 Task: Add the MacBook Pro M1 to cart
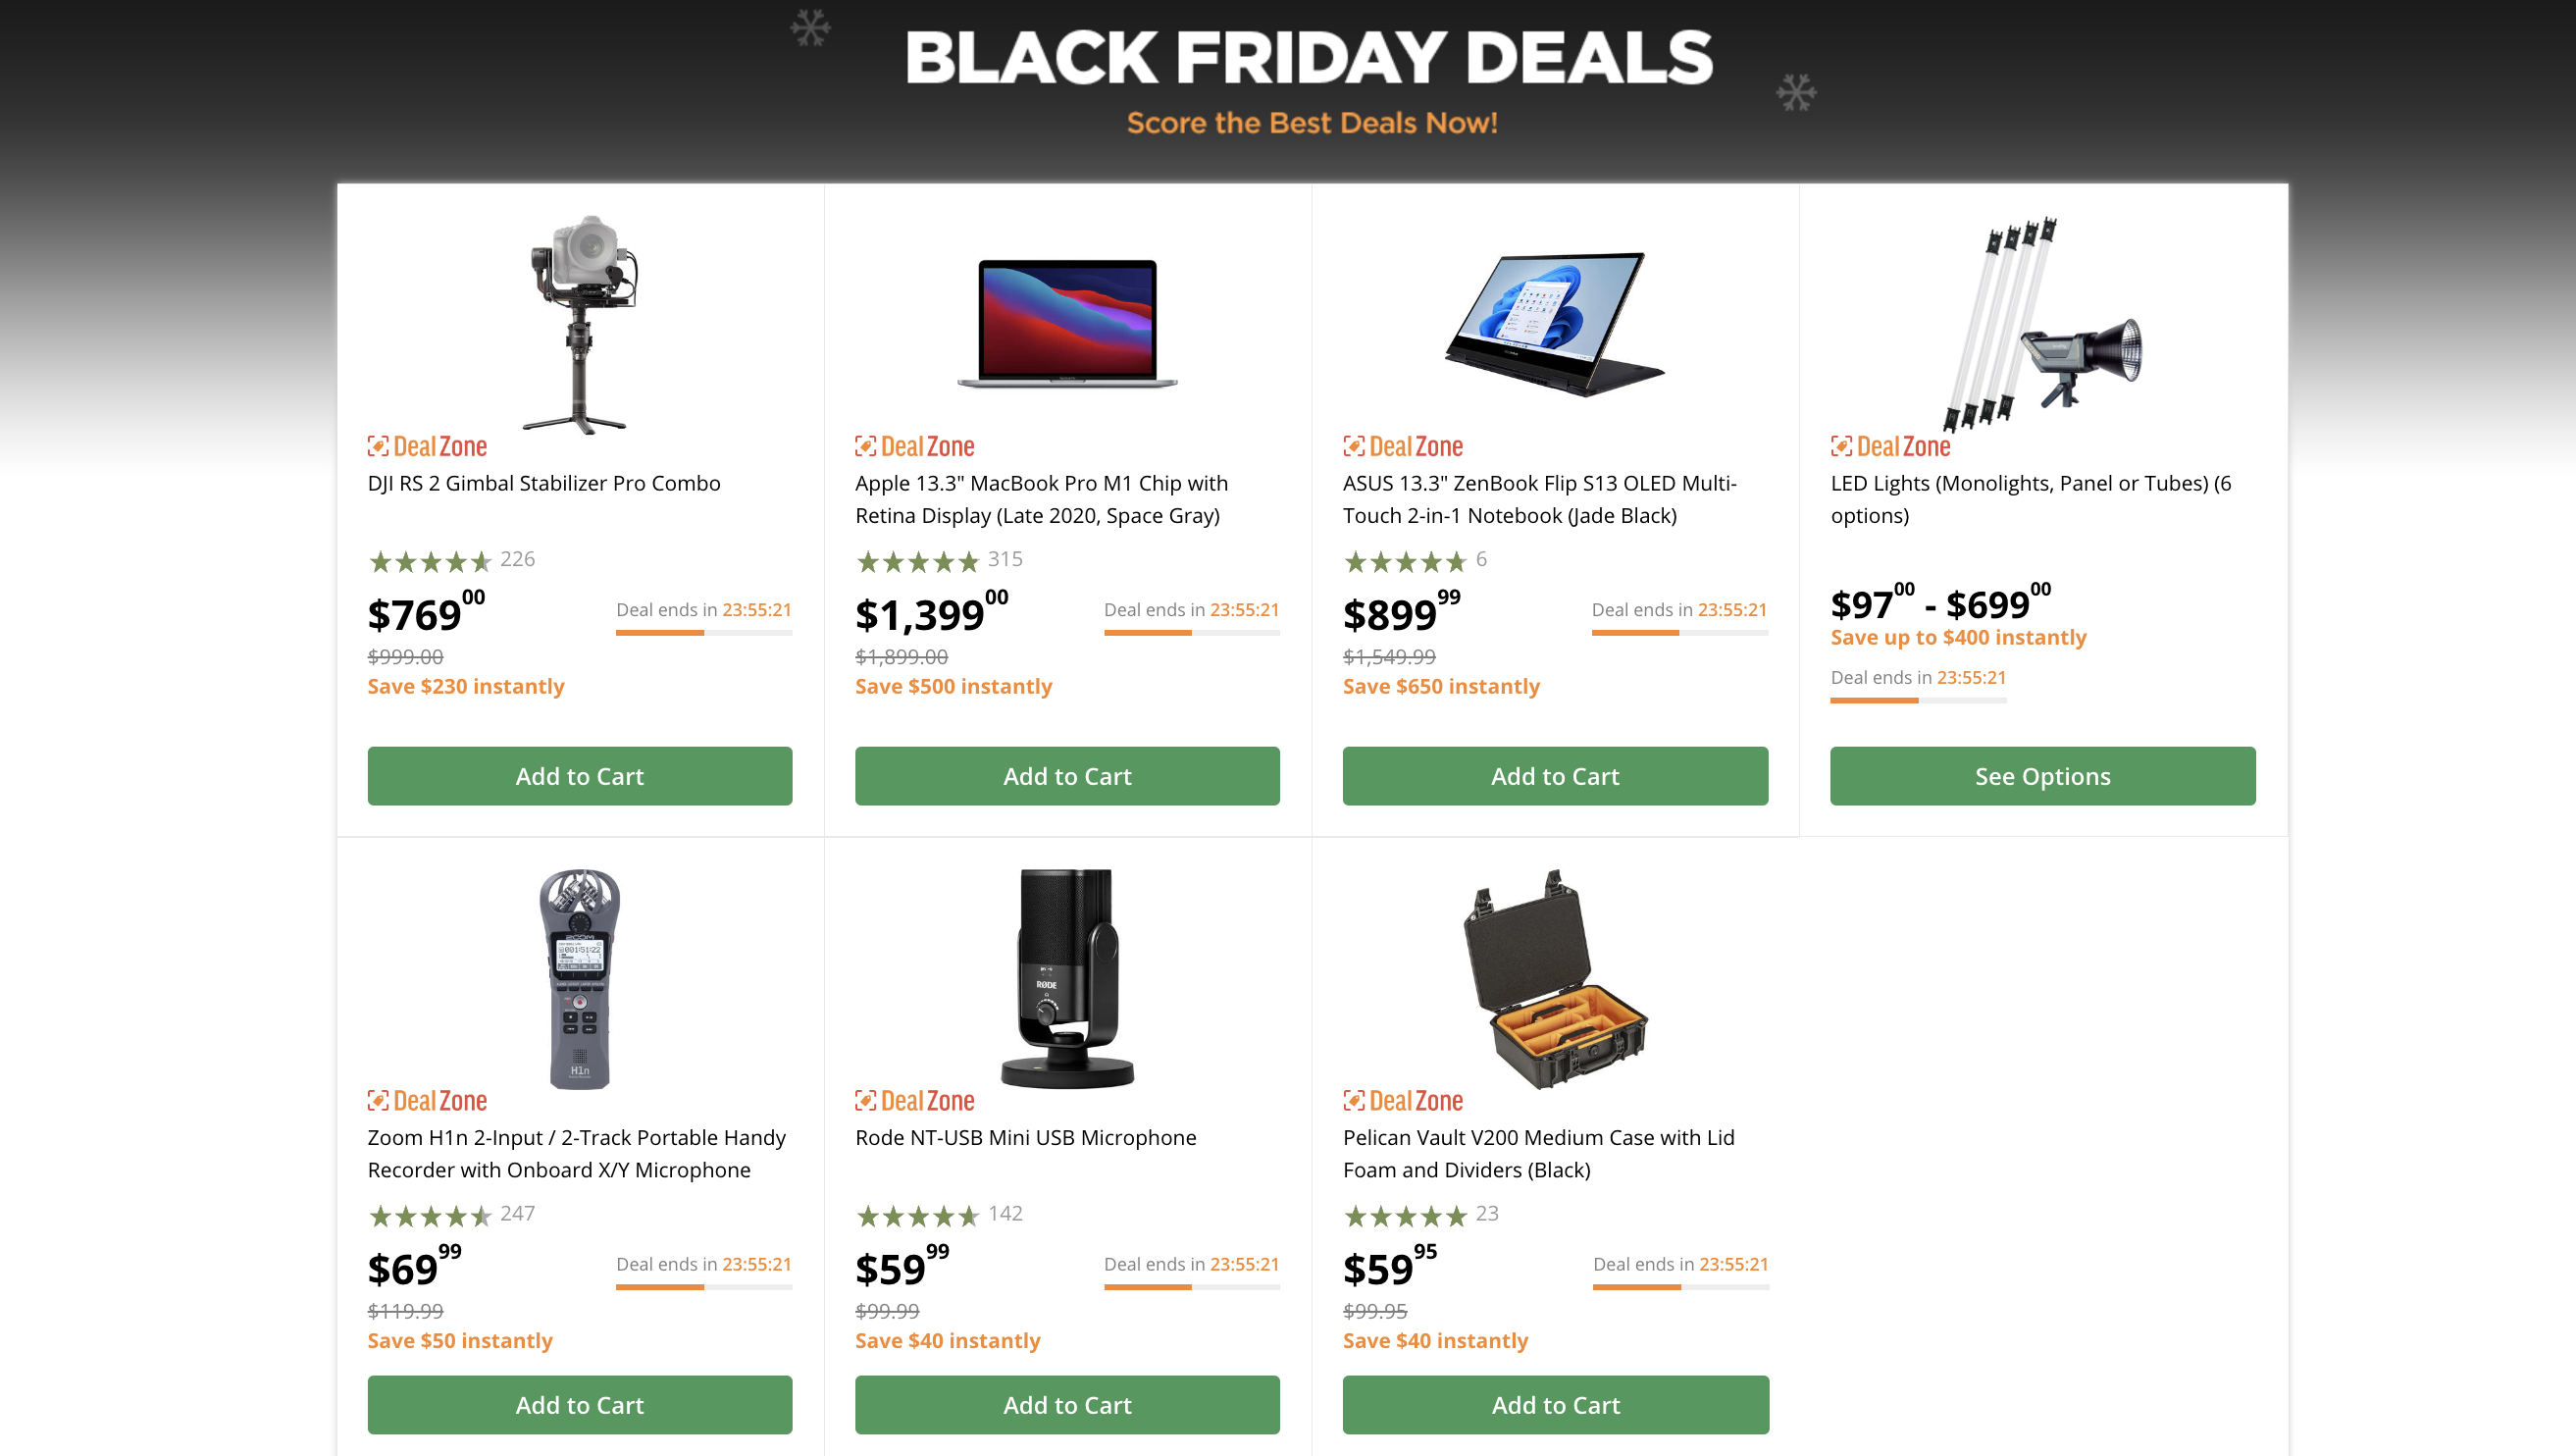coord(1067,776)
